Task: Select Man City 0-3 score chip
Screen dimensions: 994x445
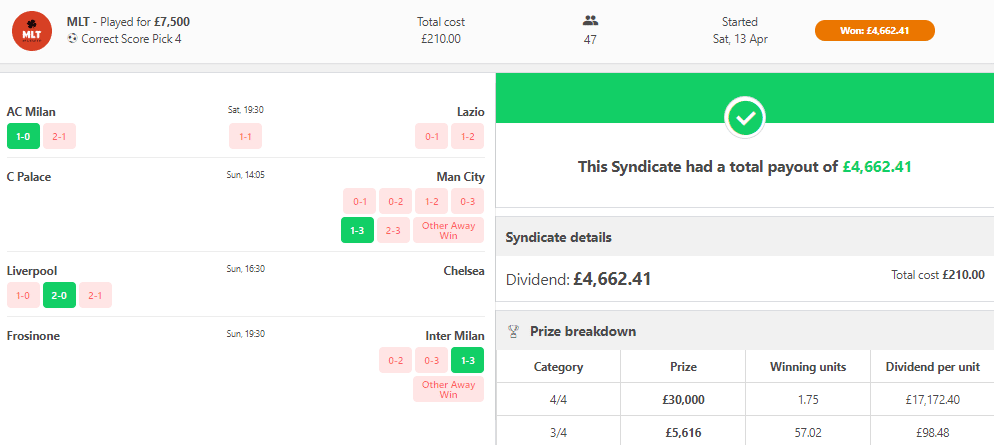Action: coord(467,201)
